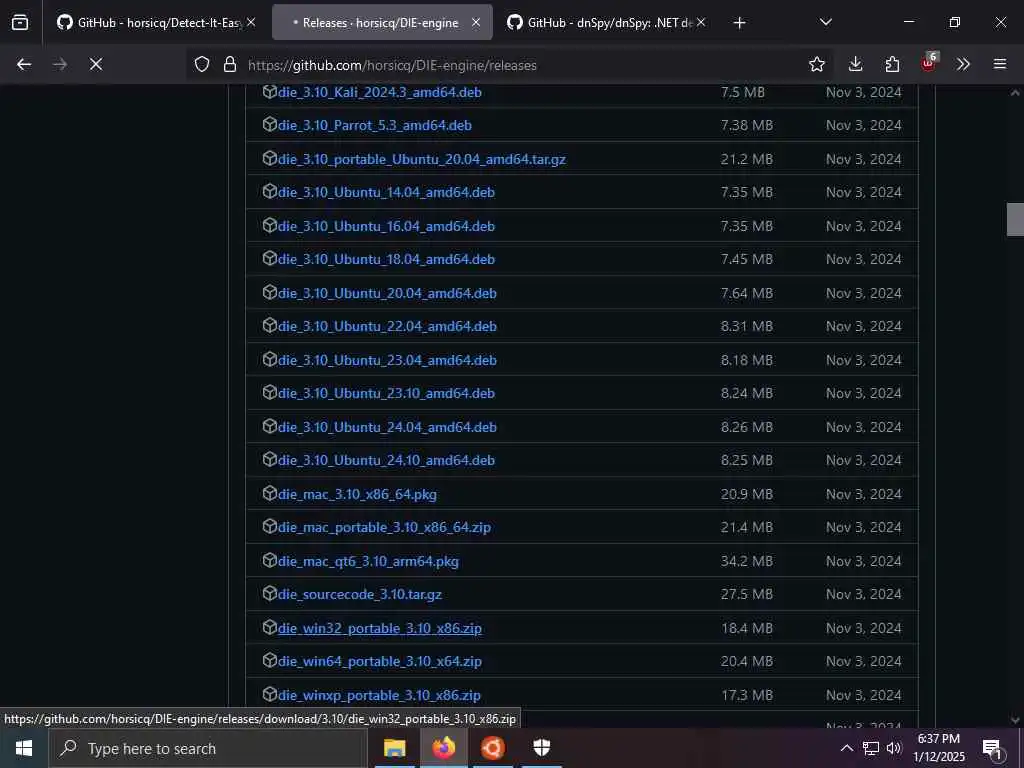
Task: Open the volume control tray icon
Action: [894, 748]
